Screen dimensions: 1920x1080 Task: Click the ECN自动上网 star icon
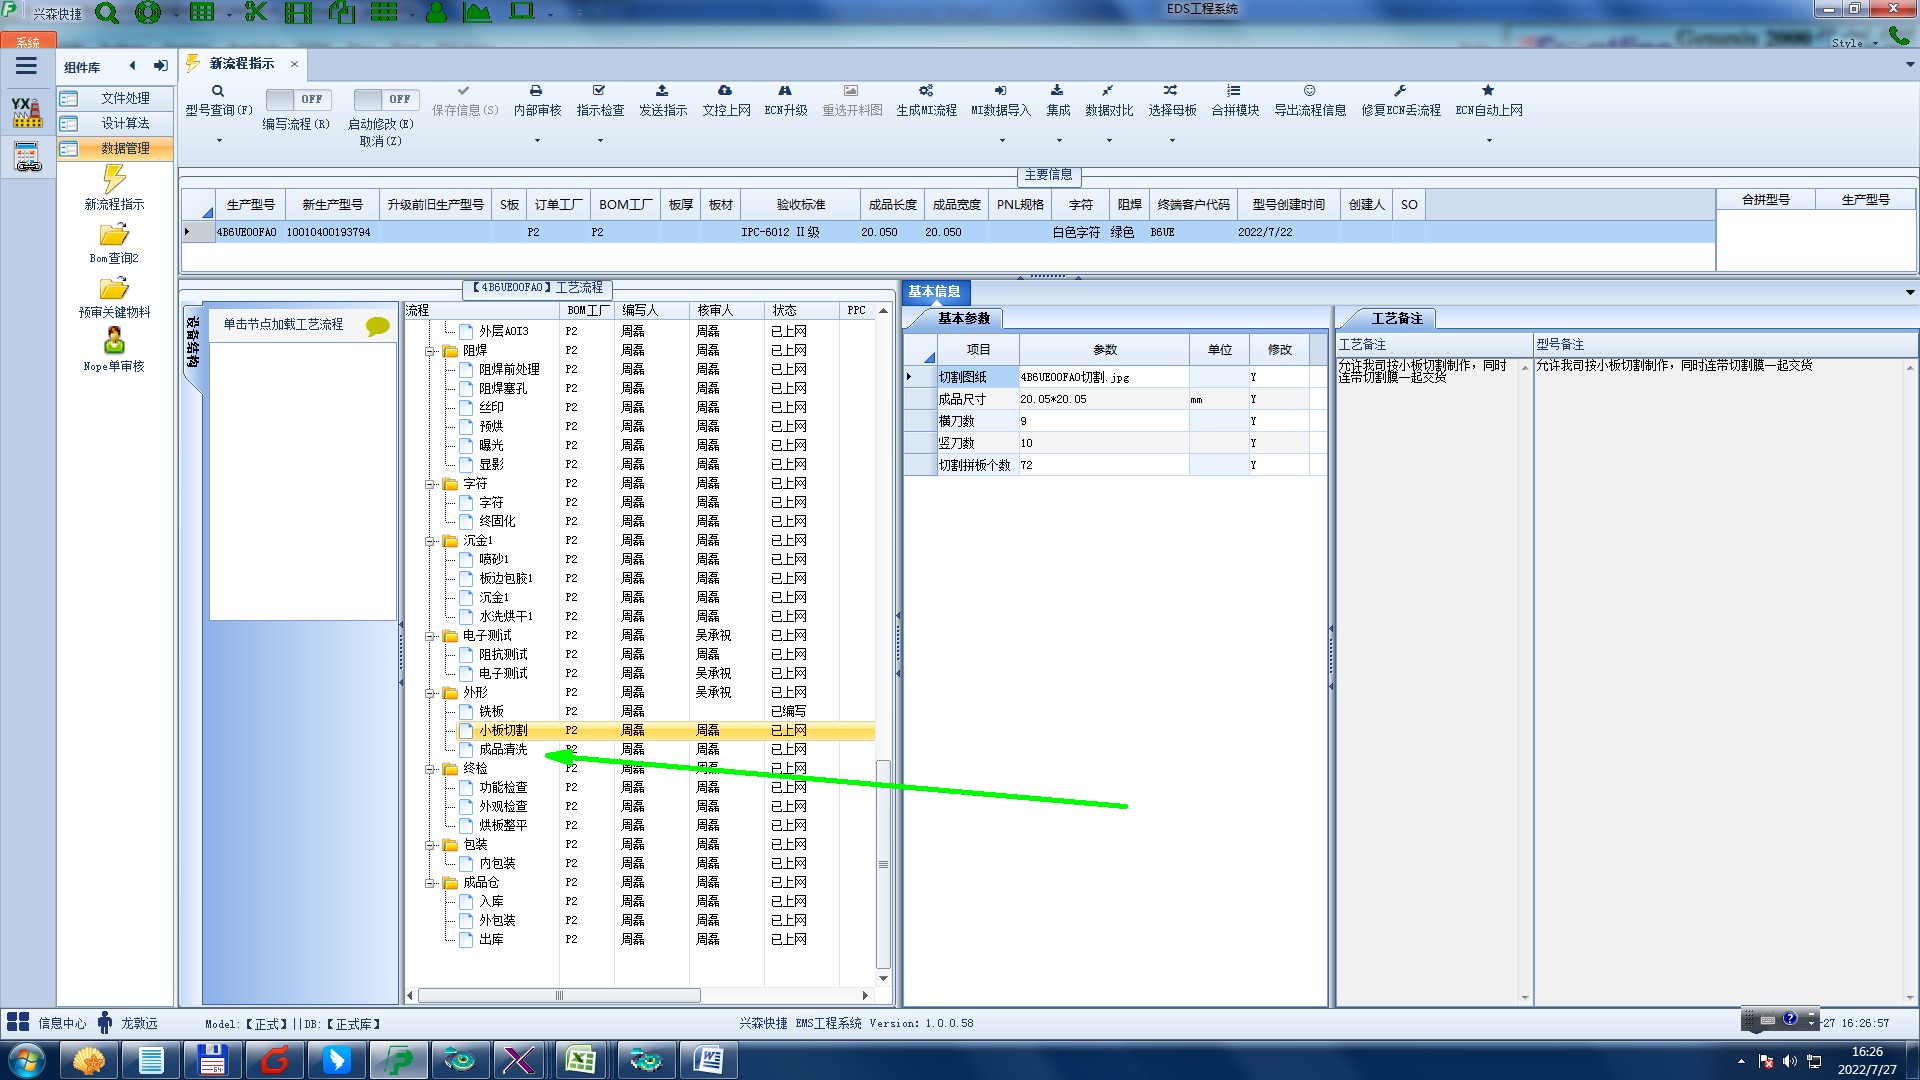1488,91
